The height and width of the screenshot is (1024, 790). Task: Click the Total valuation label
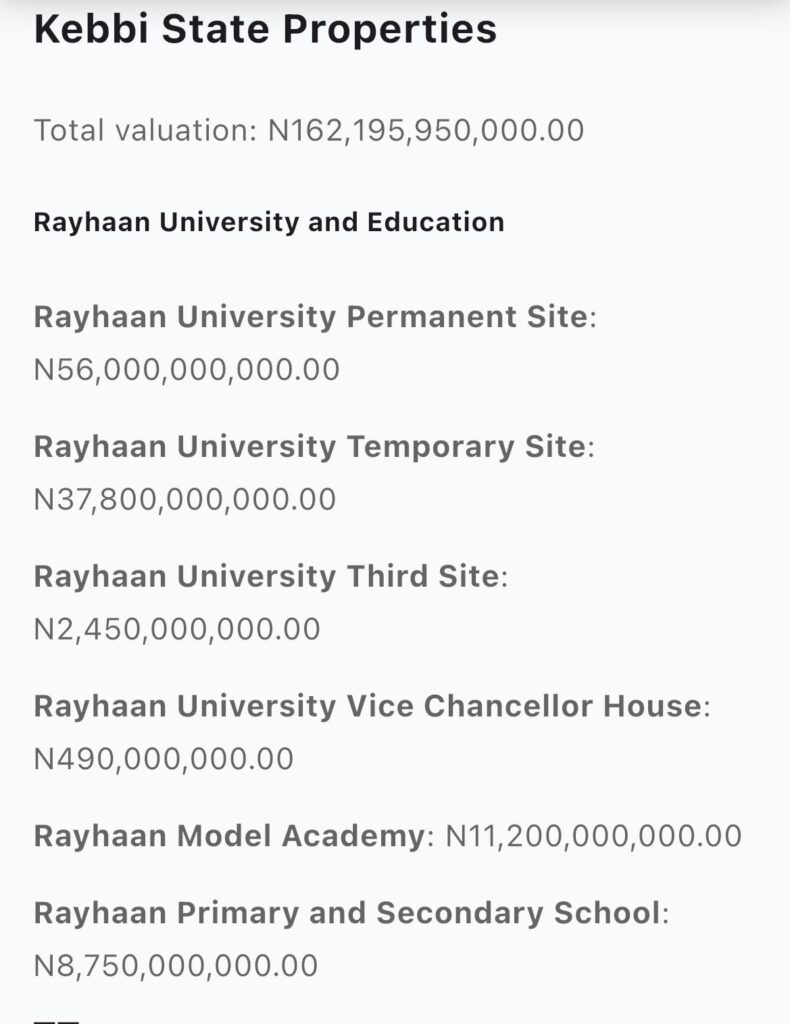click(x=145, y=130)
